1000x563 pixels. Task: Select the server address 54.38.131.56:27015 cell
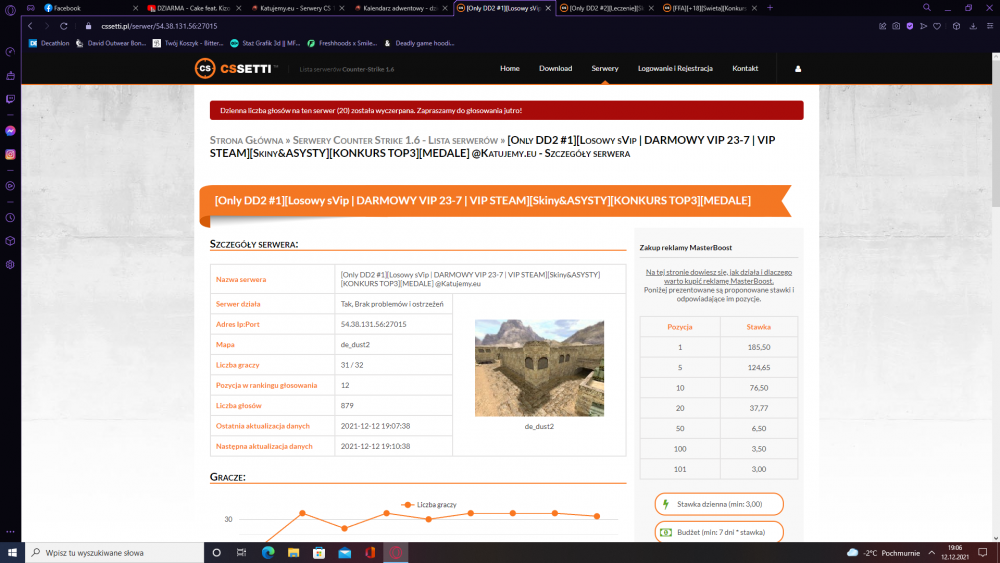tap(393, 324)
